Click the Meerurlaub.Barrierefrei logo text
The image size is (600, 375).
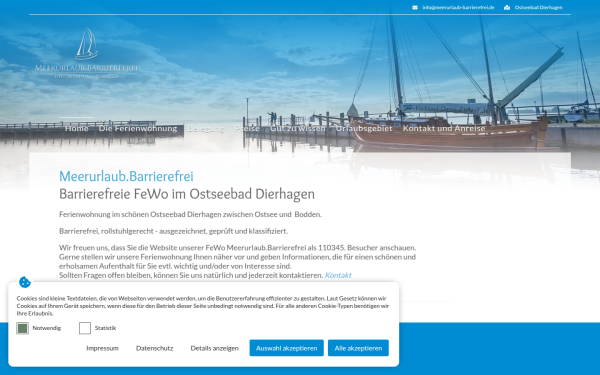point(86,68)
